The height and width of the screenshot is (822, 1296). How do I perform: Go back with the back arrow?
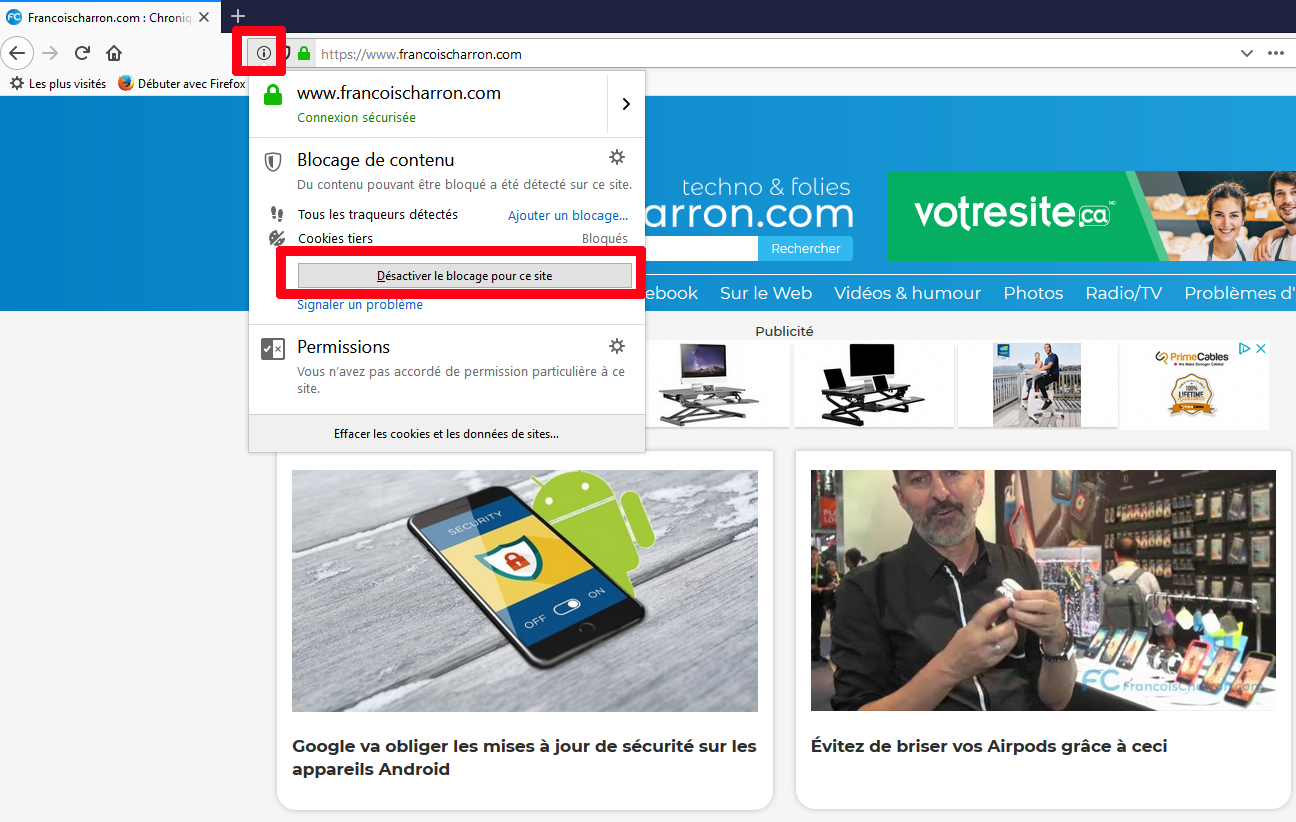17,53
